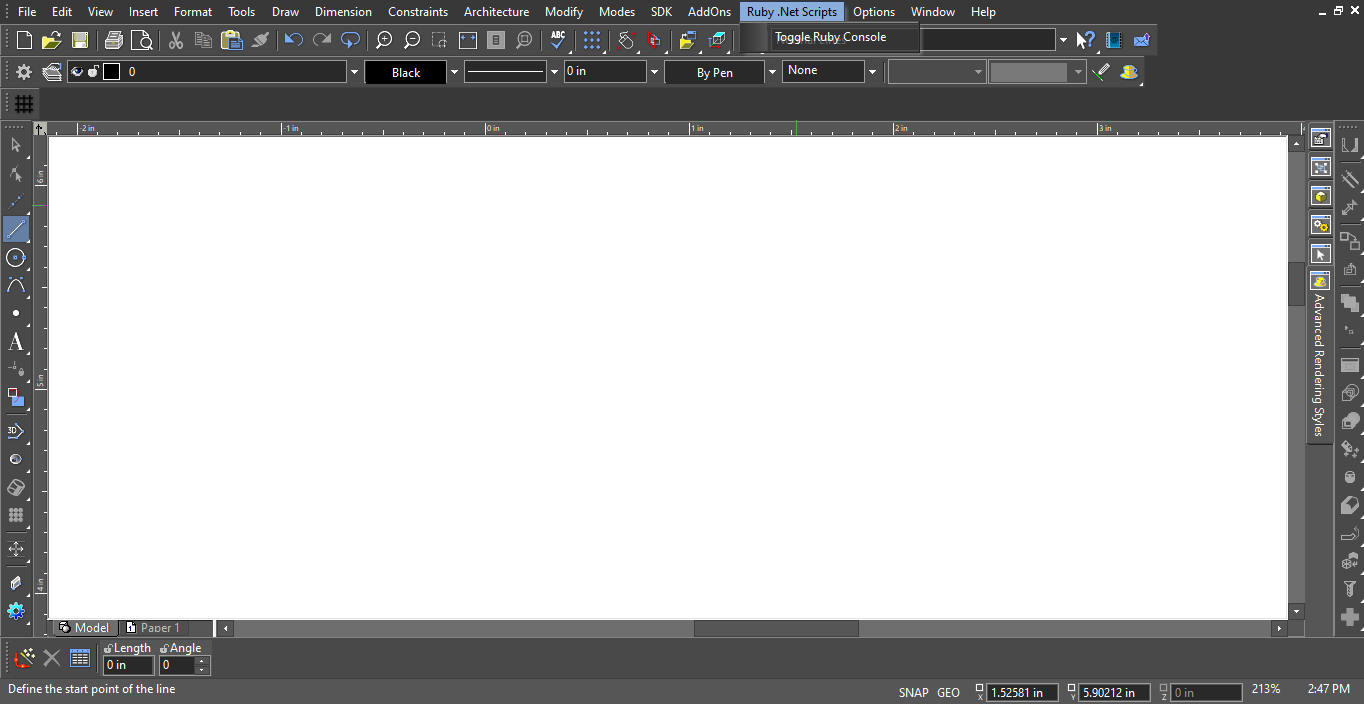The width and height of the screenshot is (1364, 704).
Task: Click the Undo arrow icon
Action: click(293, 40)
